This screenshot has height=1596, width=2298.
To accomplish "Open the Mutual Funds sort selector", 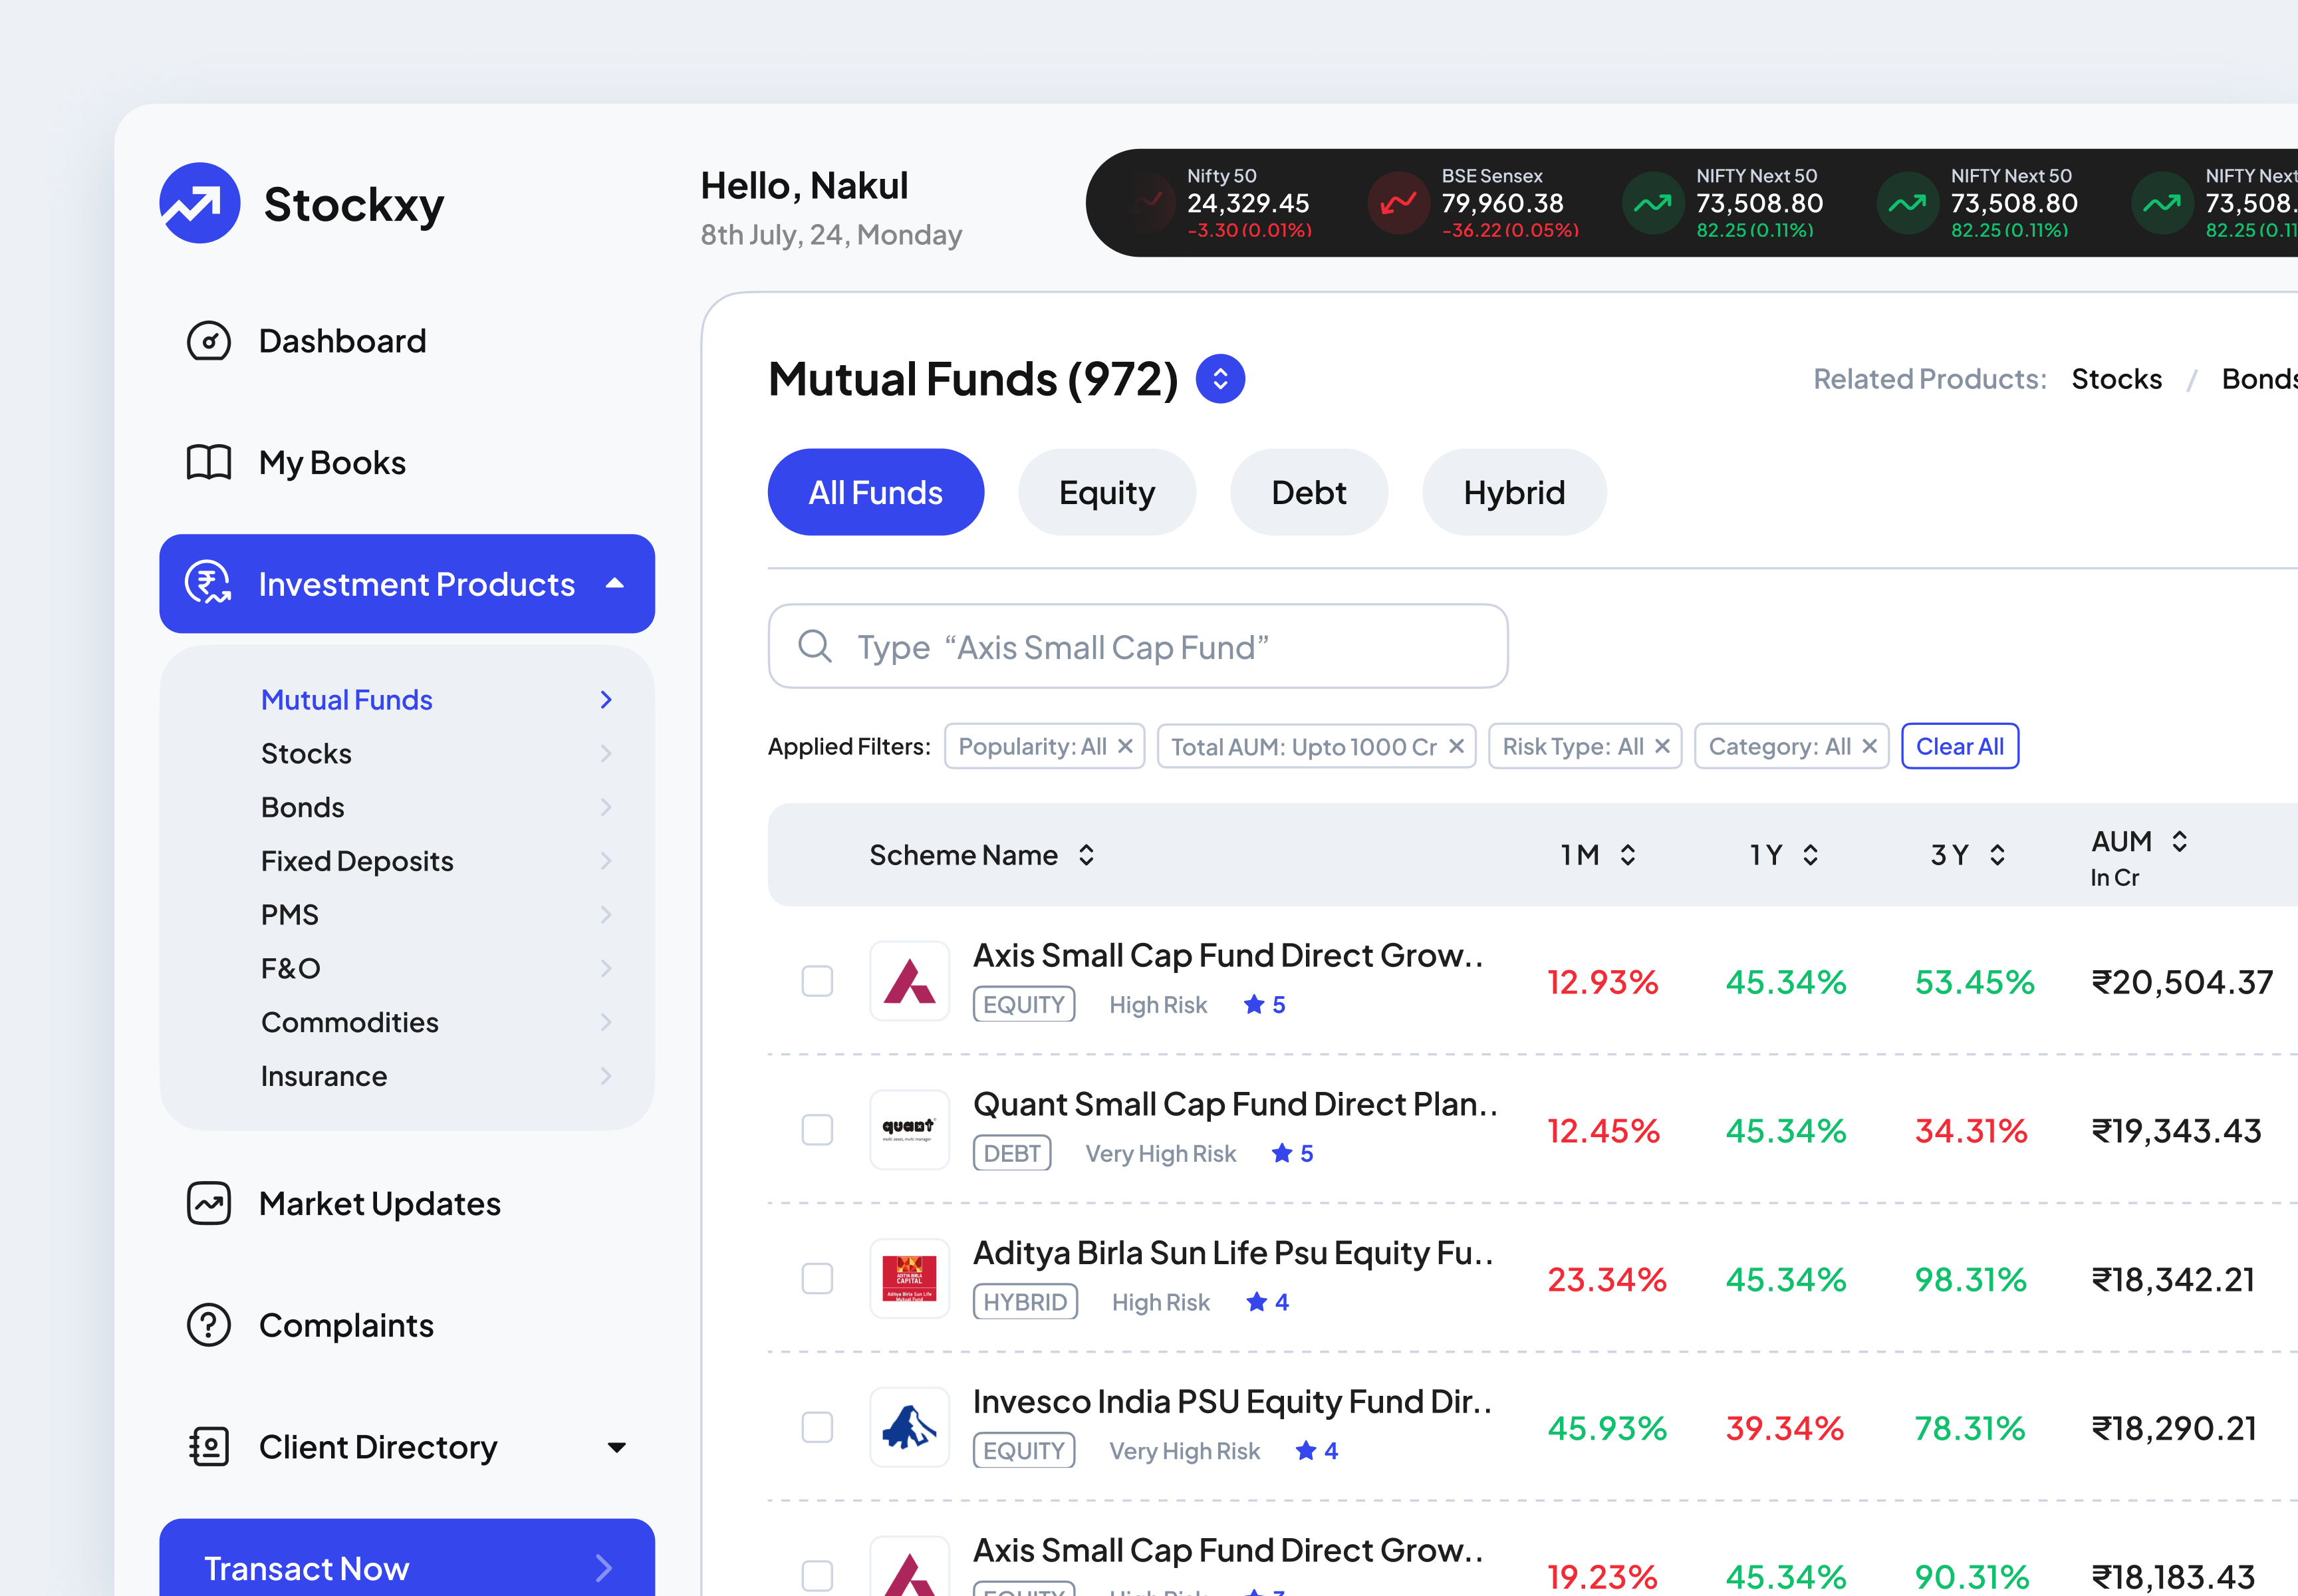I will 1220,379.
